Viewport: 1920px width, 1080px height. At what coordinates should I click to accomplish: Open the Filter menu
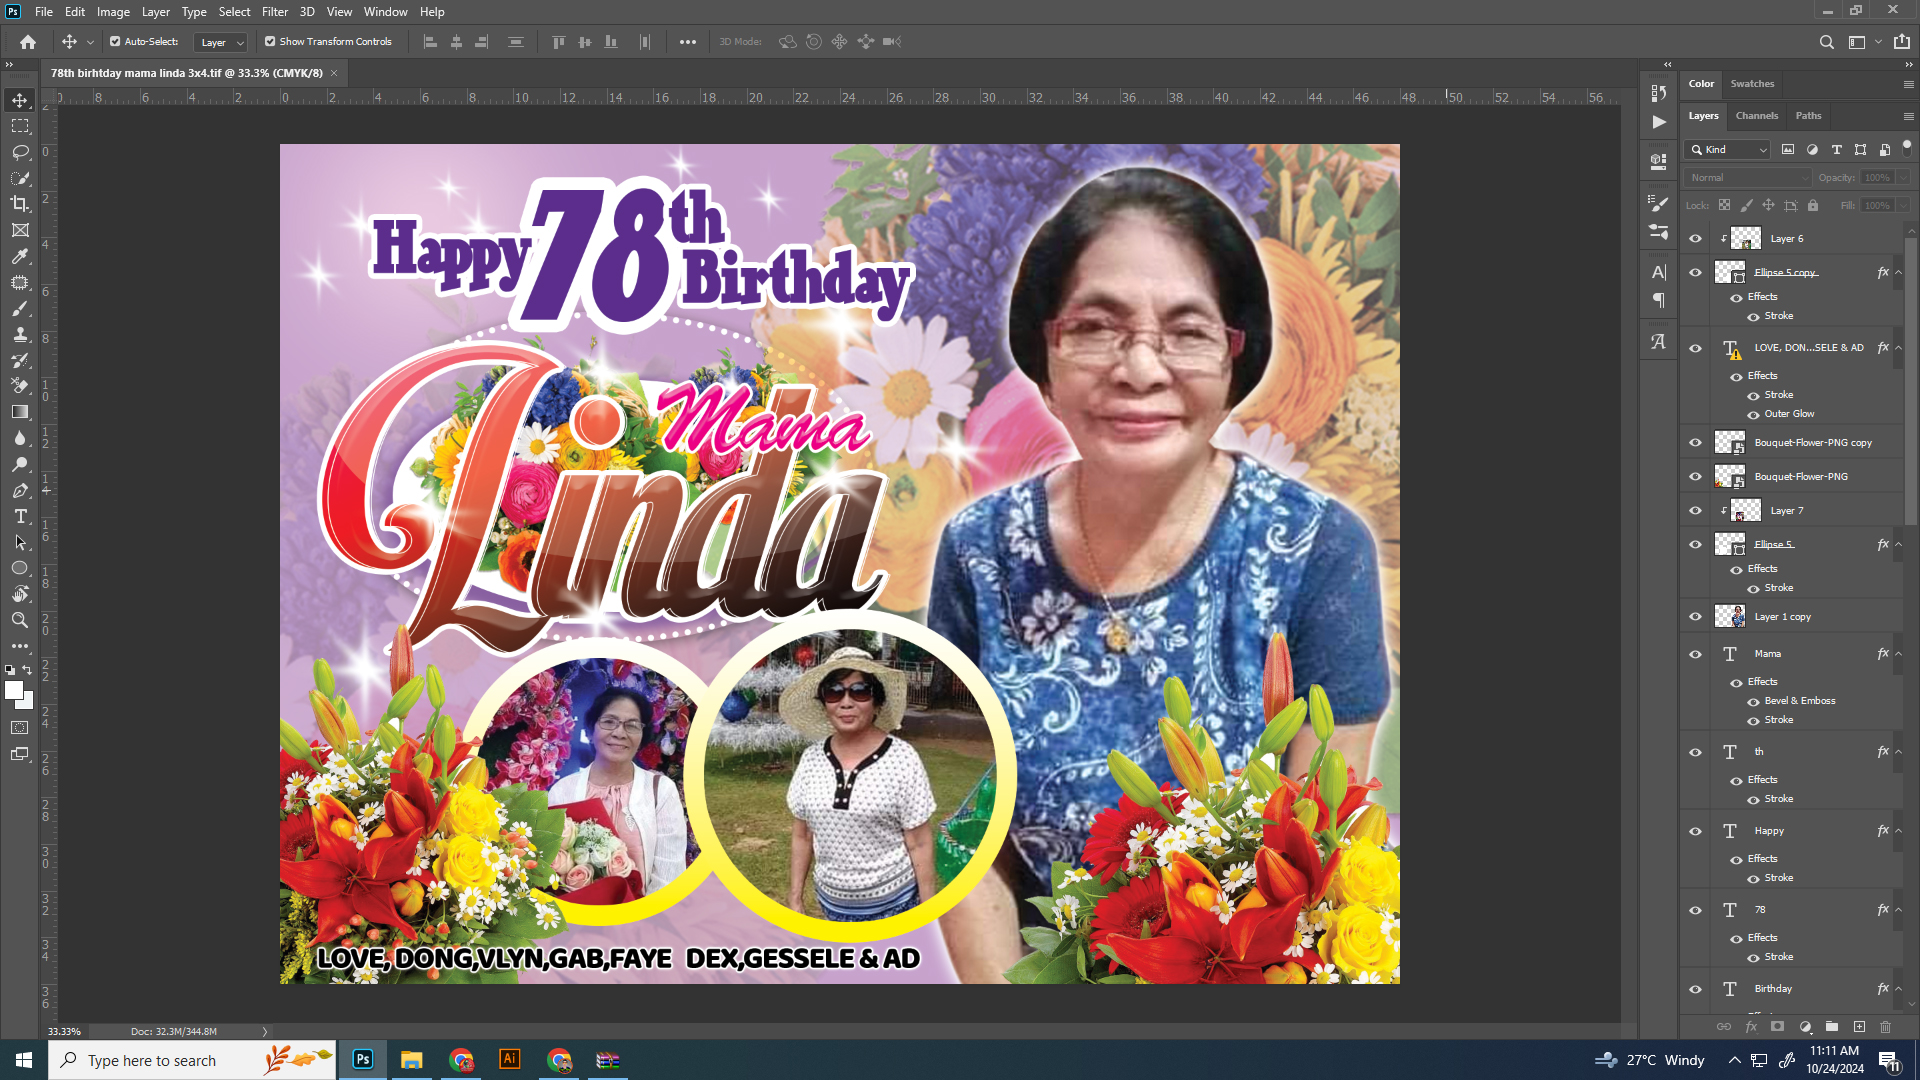[275, 12]
